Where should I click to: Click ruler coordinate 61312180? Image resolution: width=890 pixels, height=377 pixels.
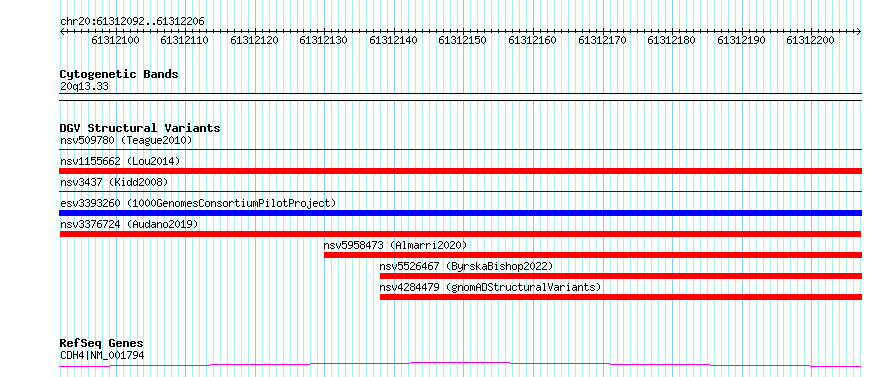pyautogui.click(x=671, y=40)
